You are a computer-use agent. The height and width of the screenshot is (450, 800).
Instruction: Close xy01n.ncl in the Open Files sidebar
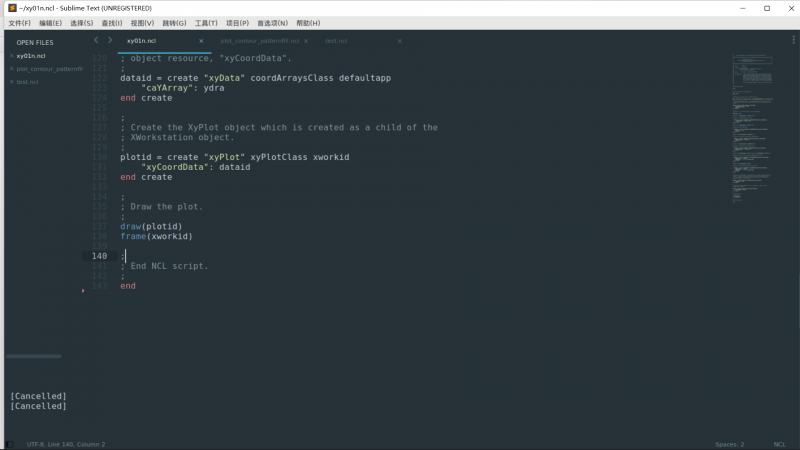(11, 56)
